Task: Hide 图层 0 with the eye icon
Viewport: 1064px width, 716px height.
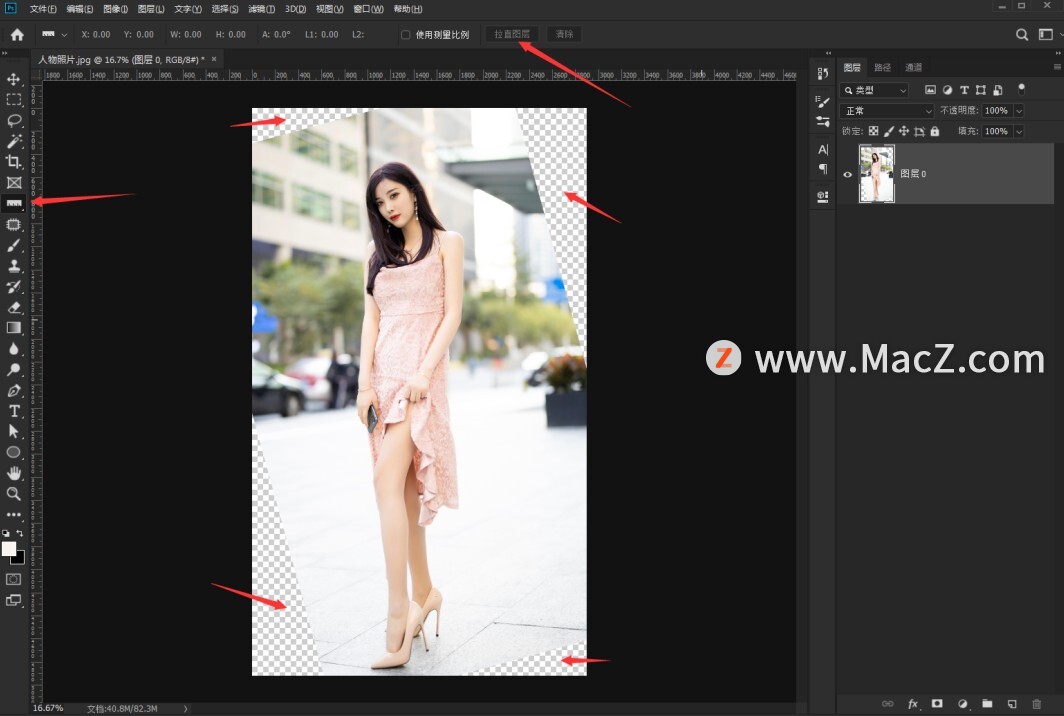Action: click(848, 174)
